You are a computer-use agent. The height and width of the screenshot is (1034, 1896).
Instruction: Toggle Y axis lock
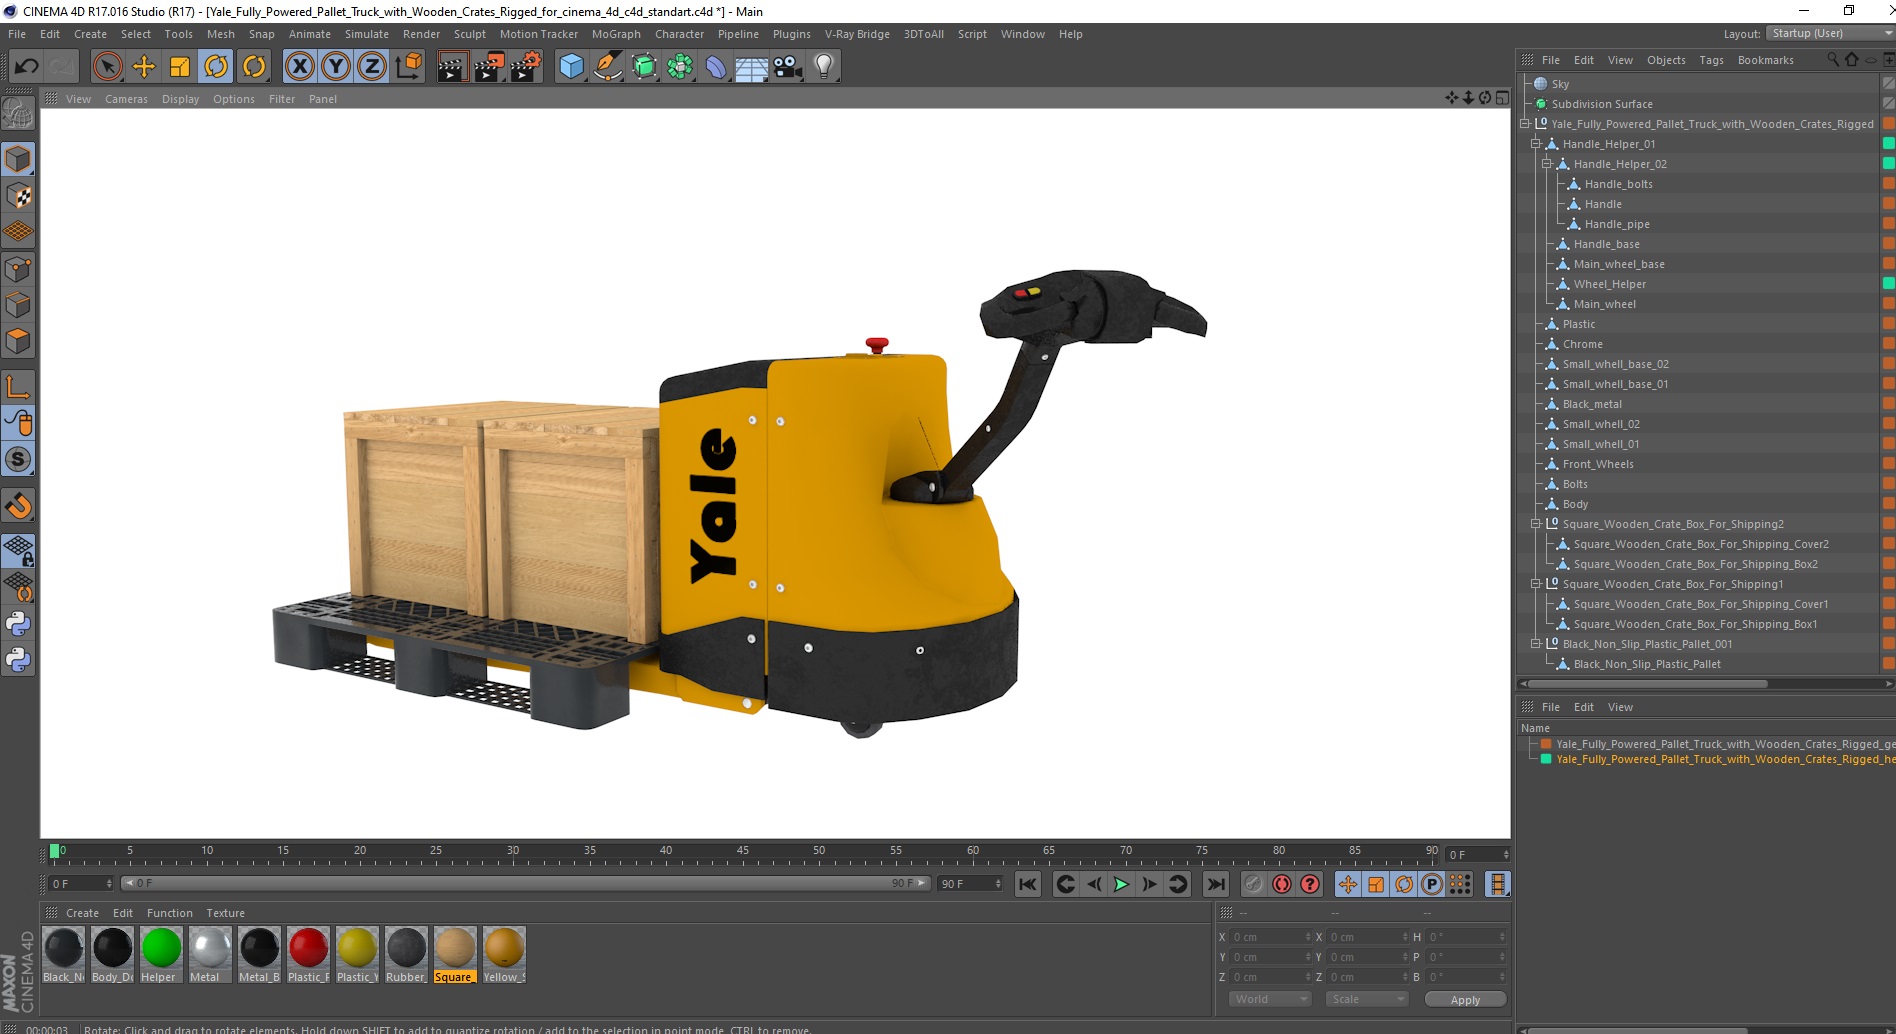[x=336, y=67]
